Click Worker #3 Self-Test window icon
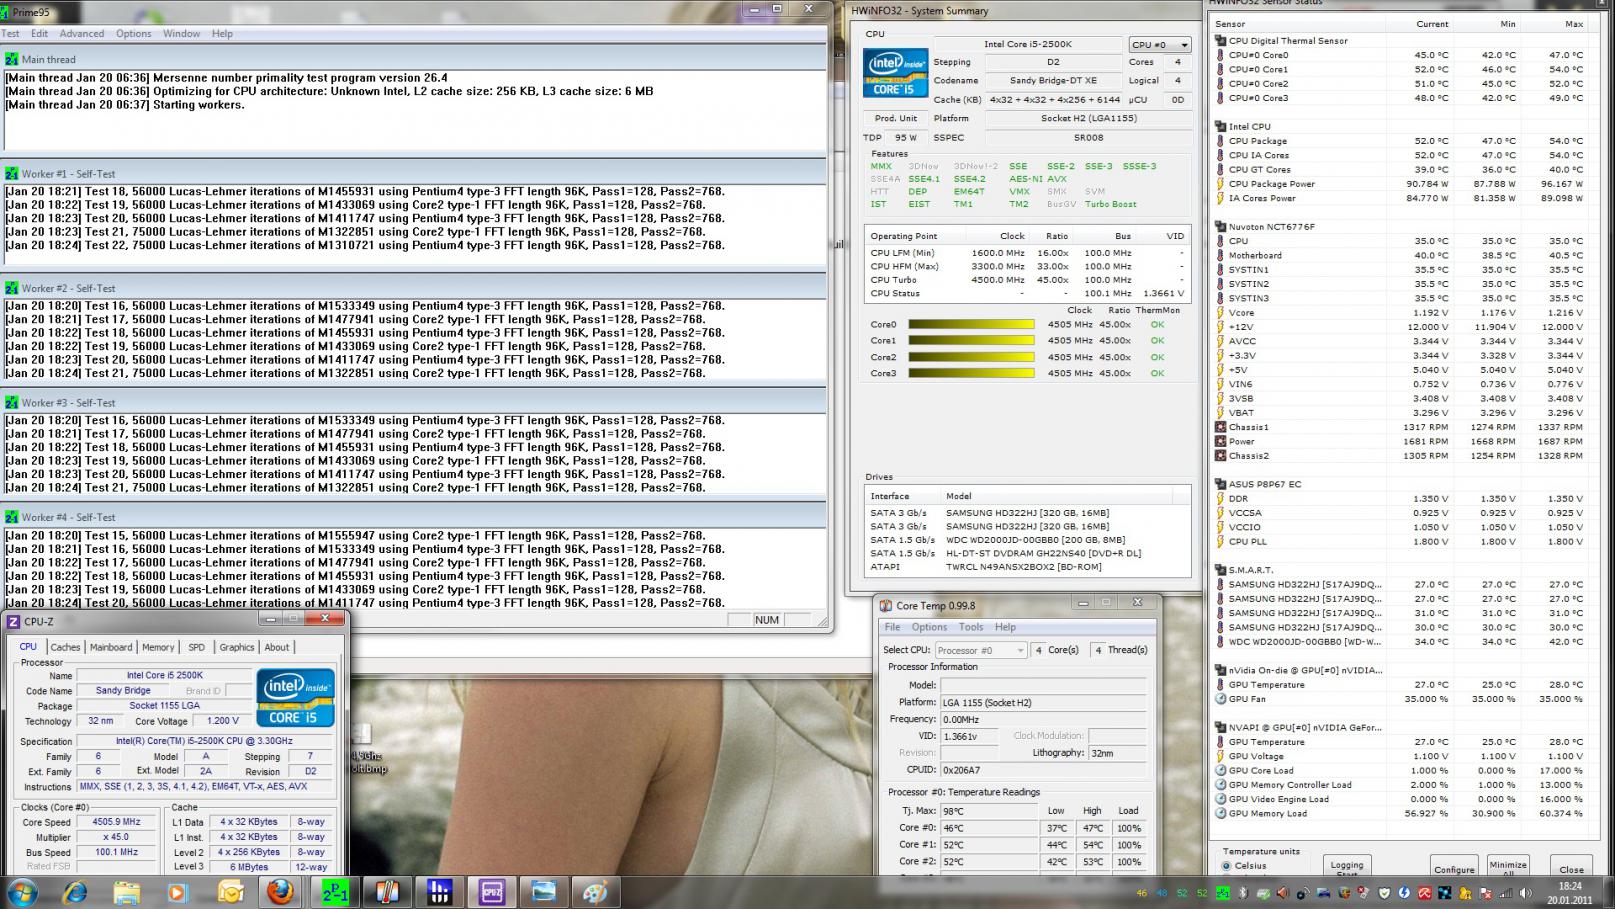This screenshot has height=909, width=1615. point(12,403)
